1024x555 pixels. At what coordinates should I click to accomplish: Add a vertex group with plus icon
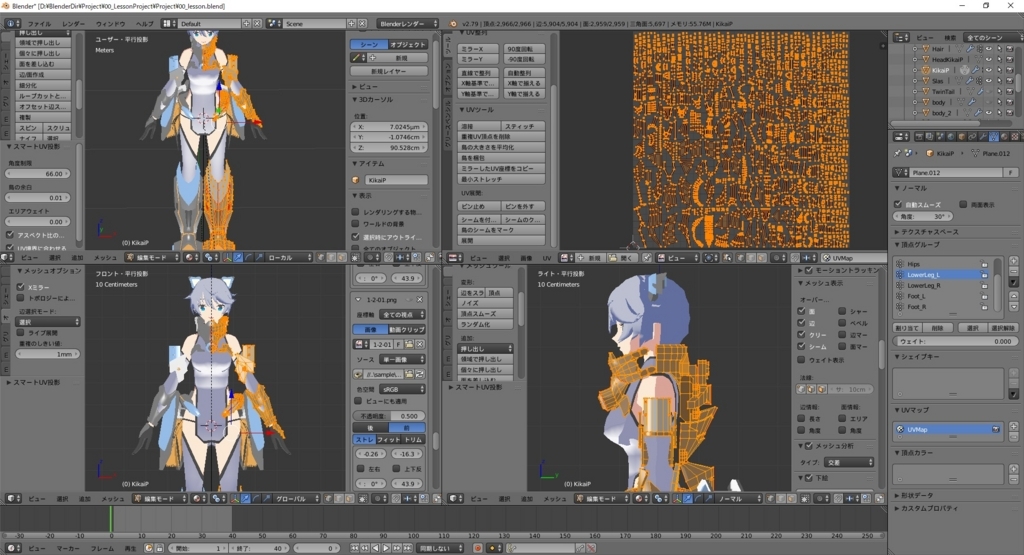coord(1014,261)
